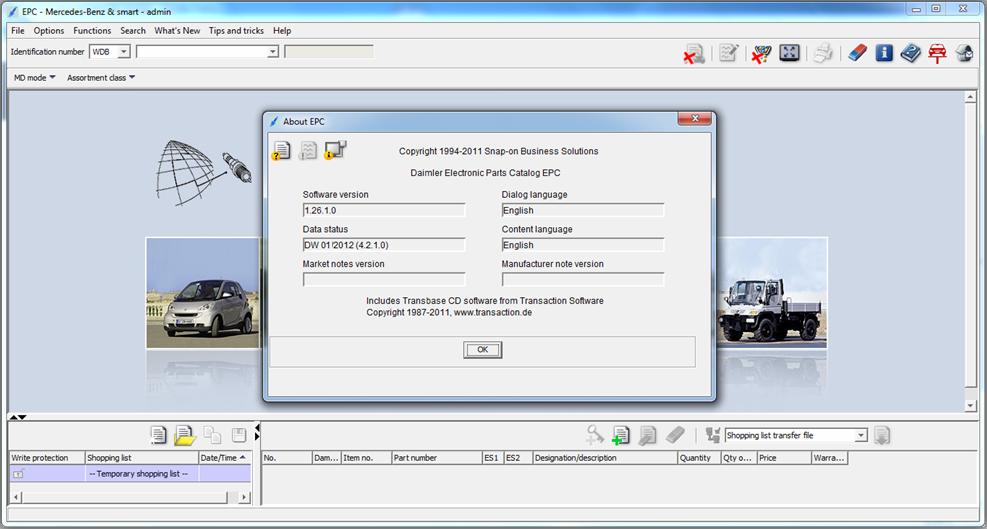Open the blue help book icon
Screen dimensions: 987x529
coord(910,53)
